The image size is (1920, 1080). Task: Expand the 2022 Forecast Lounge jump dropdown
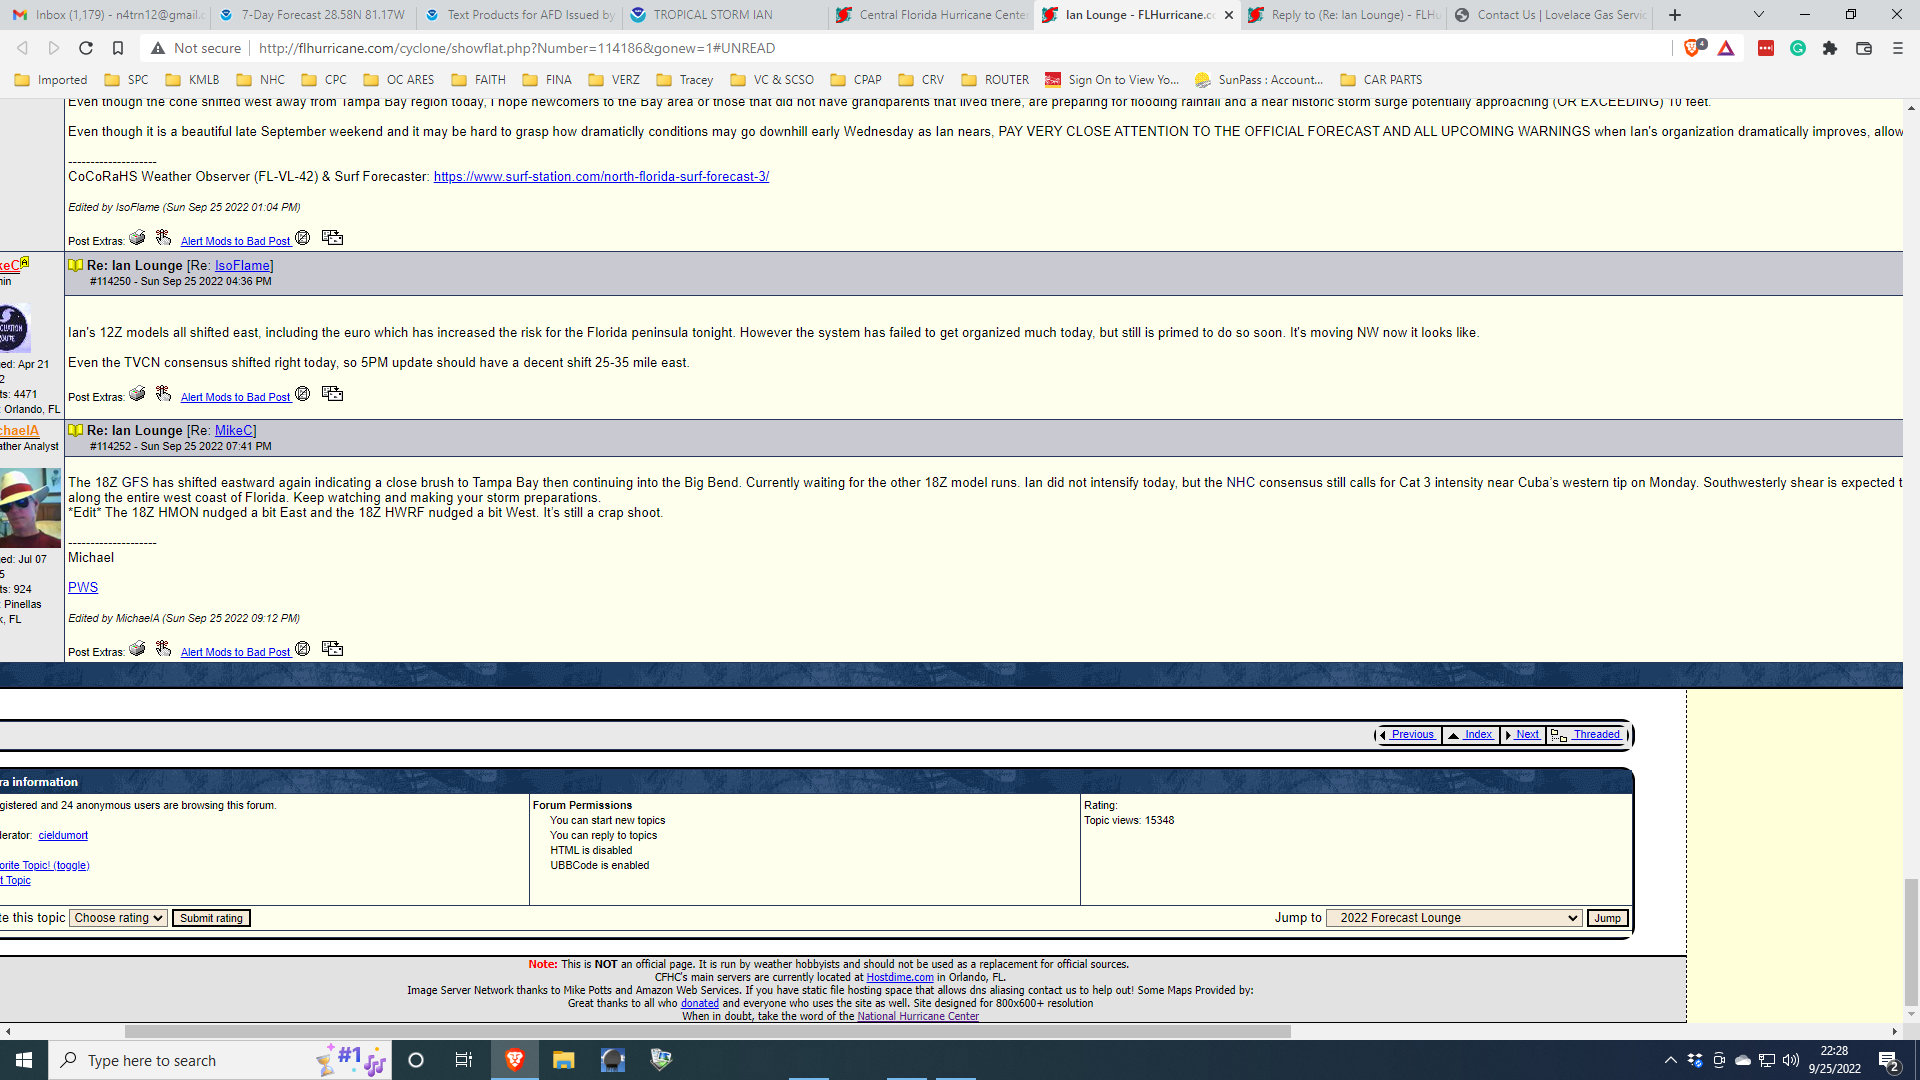pyautogui.click(x=1453, y=918)
